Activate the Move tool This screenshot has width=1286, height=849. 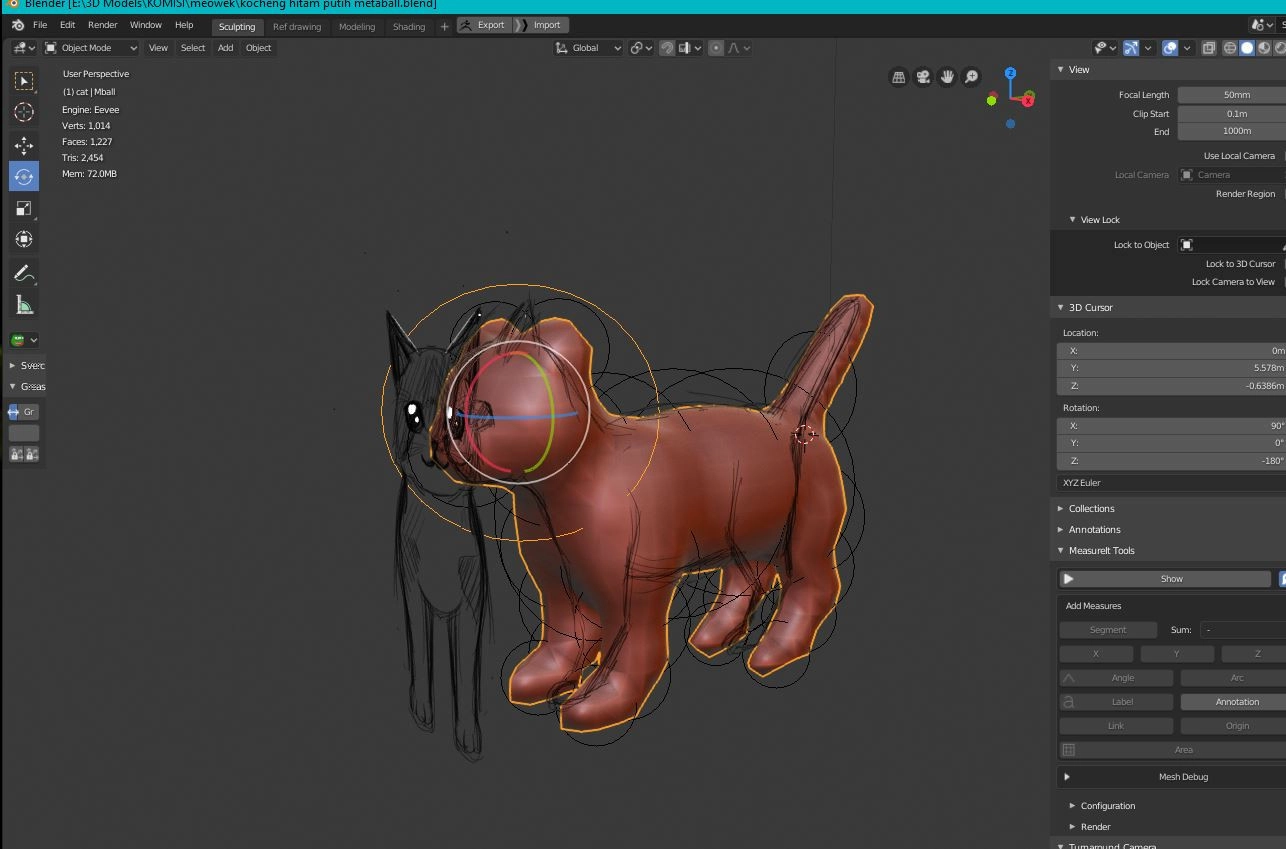pyautogui.click(x=24, y=146)
